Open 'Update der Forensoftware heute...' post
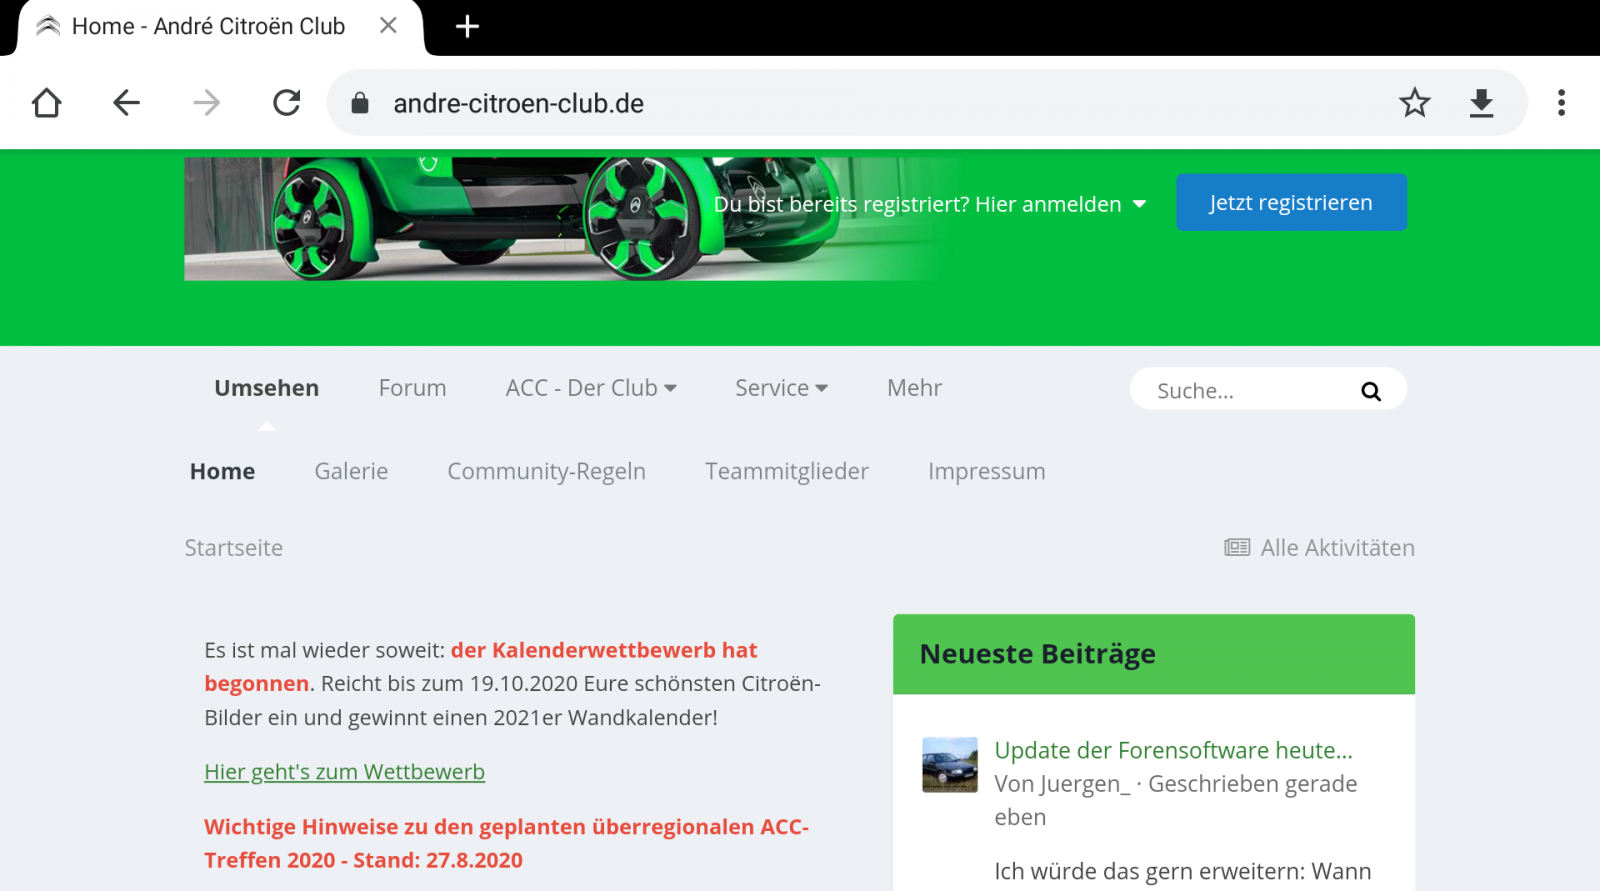The width and height of the screenshot is (1600, 891). (1173, 750)
